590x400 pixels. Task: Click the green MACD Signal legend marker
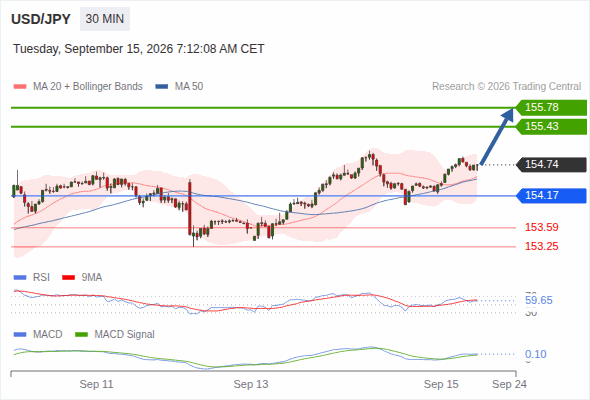click(x=81, y=334)
